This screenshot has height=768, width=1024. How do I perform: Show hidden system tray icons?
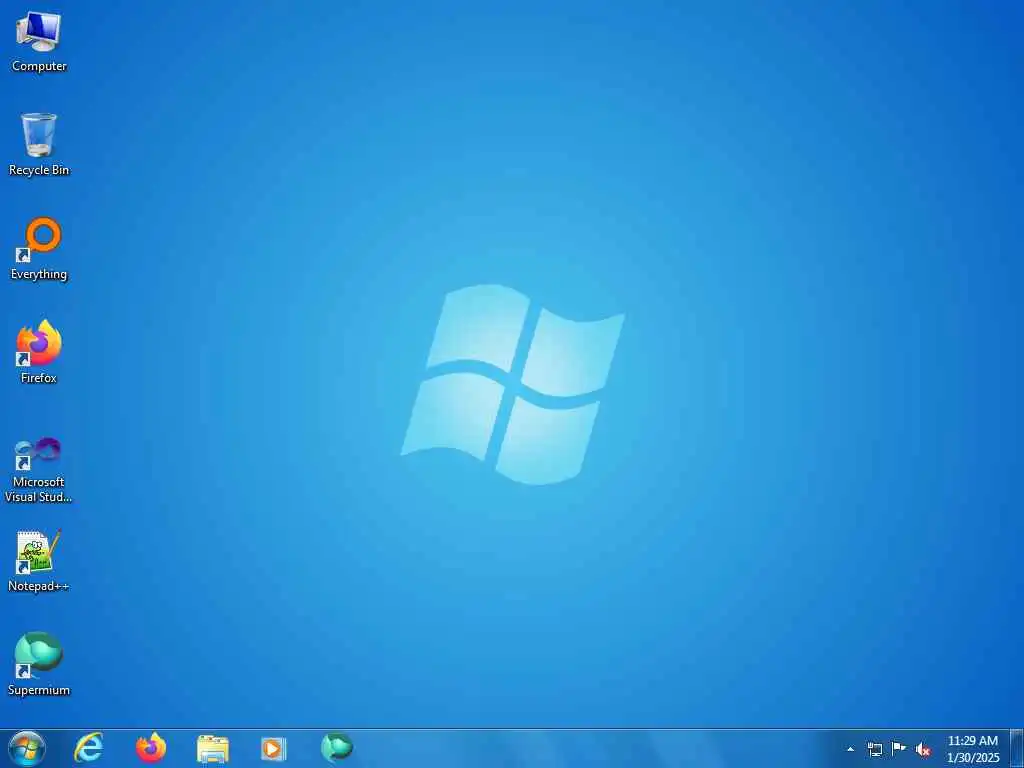click(850, 749)
